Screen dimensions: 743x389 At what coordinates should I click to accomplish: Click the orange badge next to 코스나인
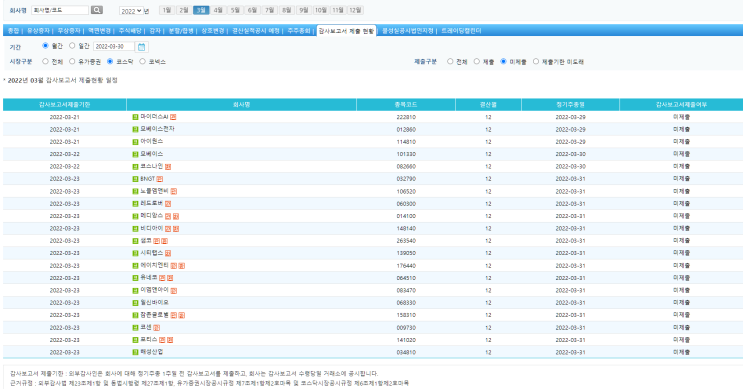[168, 167]
